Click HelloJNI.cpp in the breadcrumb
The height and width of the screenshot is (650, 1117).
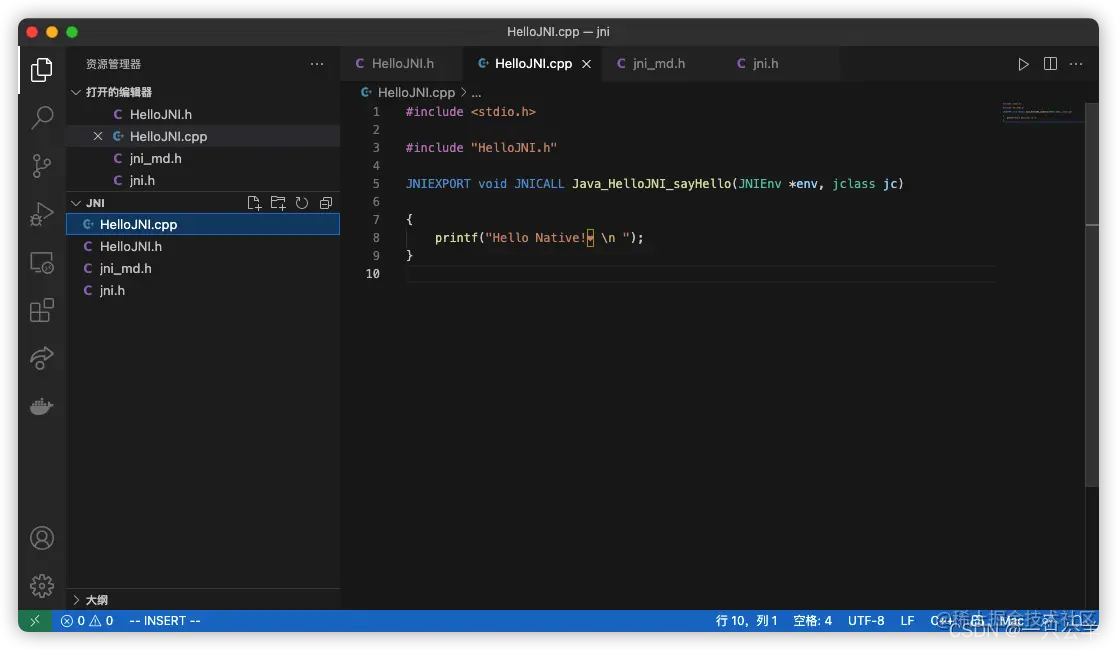(x=416, y=93)
